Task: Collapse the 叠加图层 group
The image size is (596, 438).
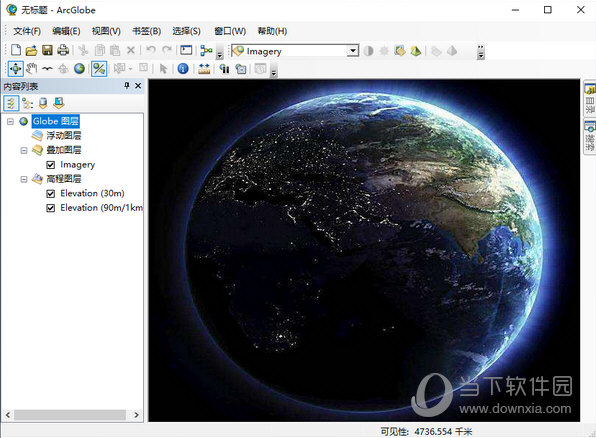Action: (x=24, y=150)
